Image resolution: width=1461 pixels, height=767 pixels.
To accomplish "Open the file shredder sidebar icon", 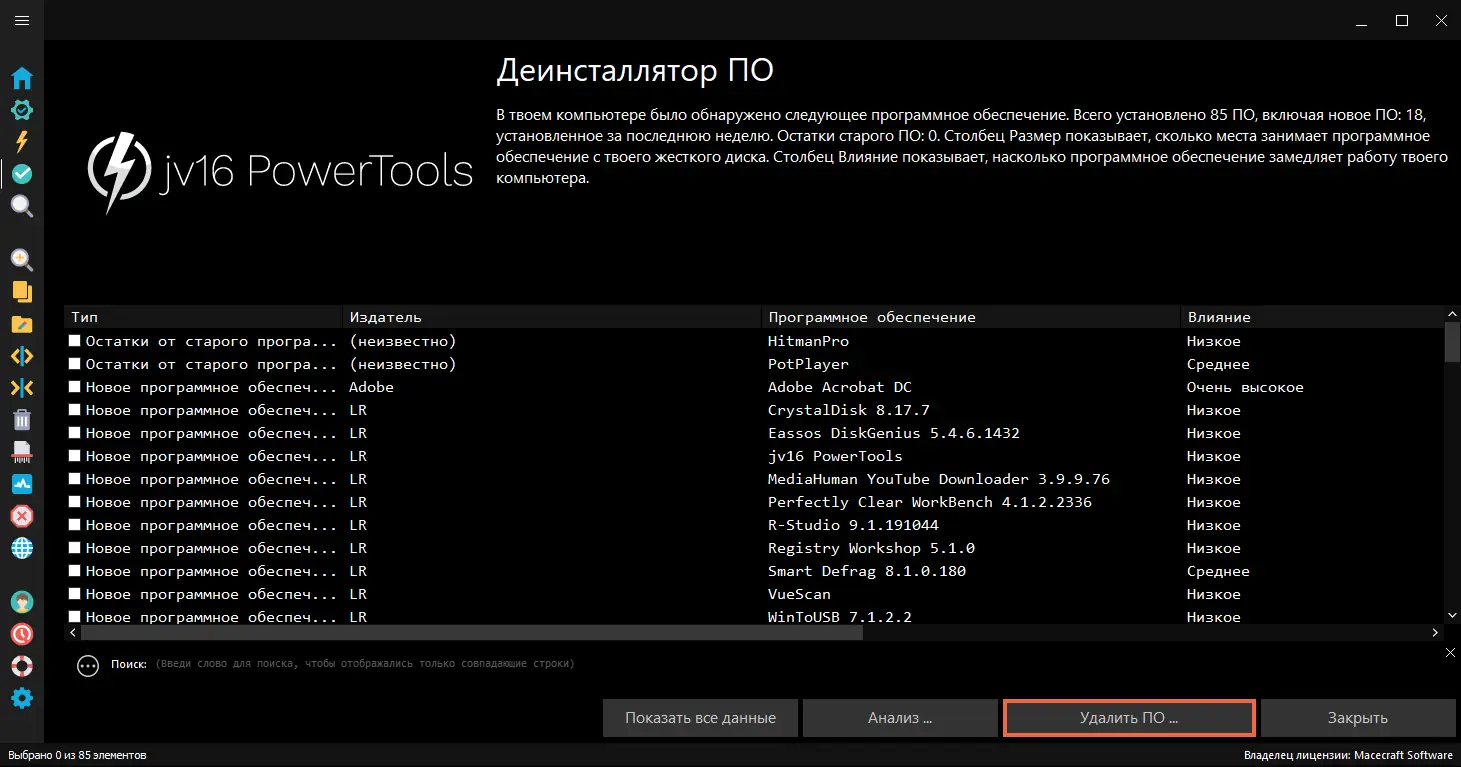I will click(x=22, y=452).
